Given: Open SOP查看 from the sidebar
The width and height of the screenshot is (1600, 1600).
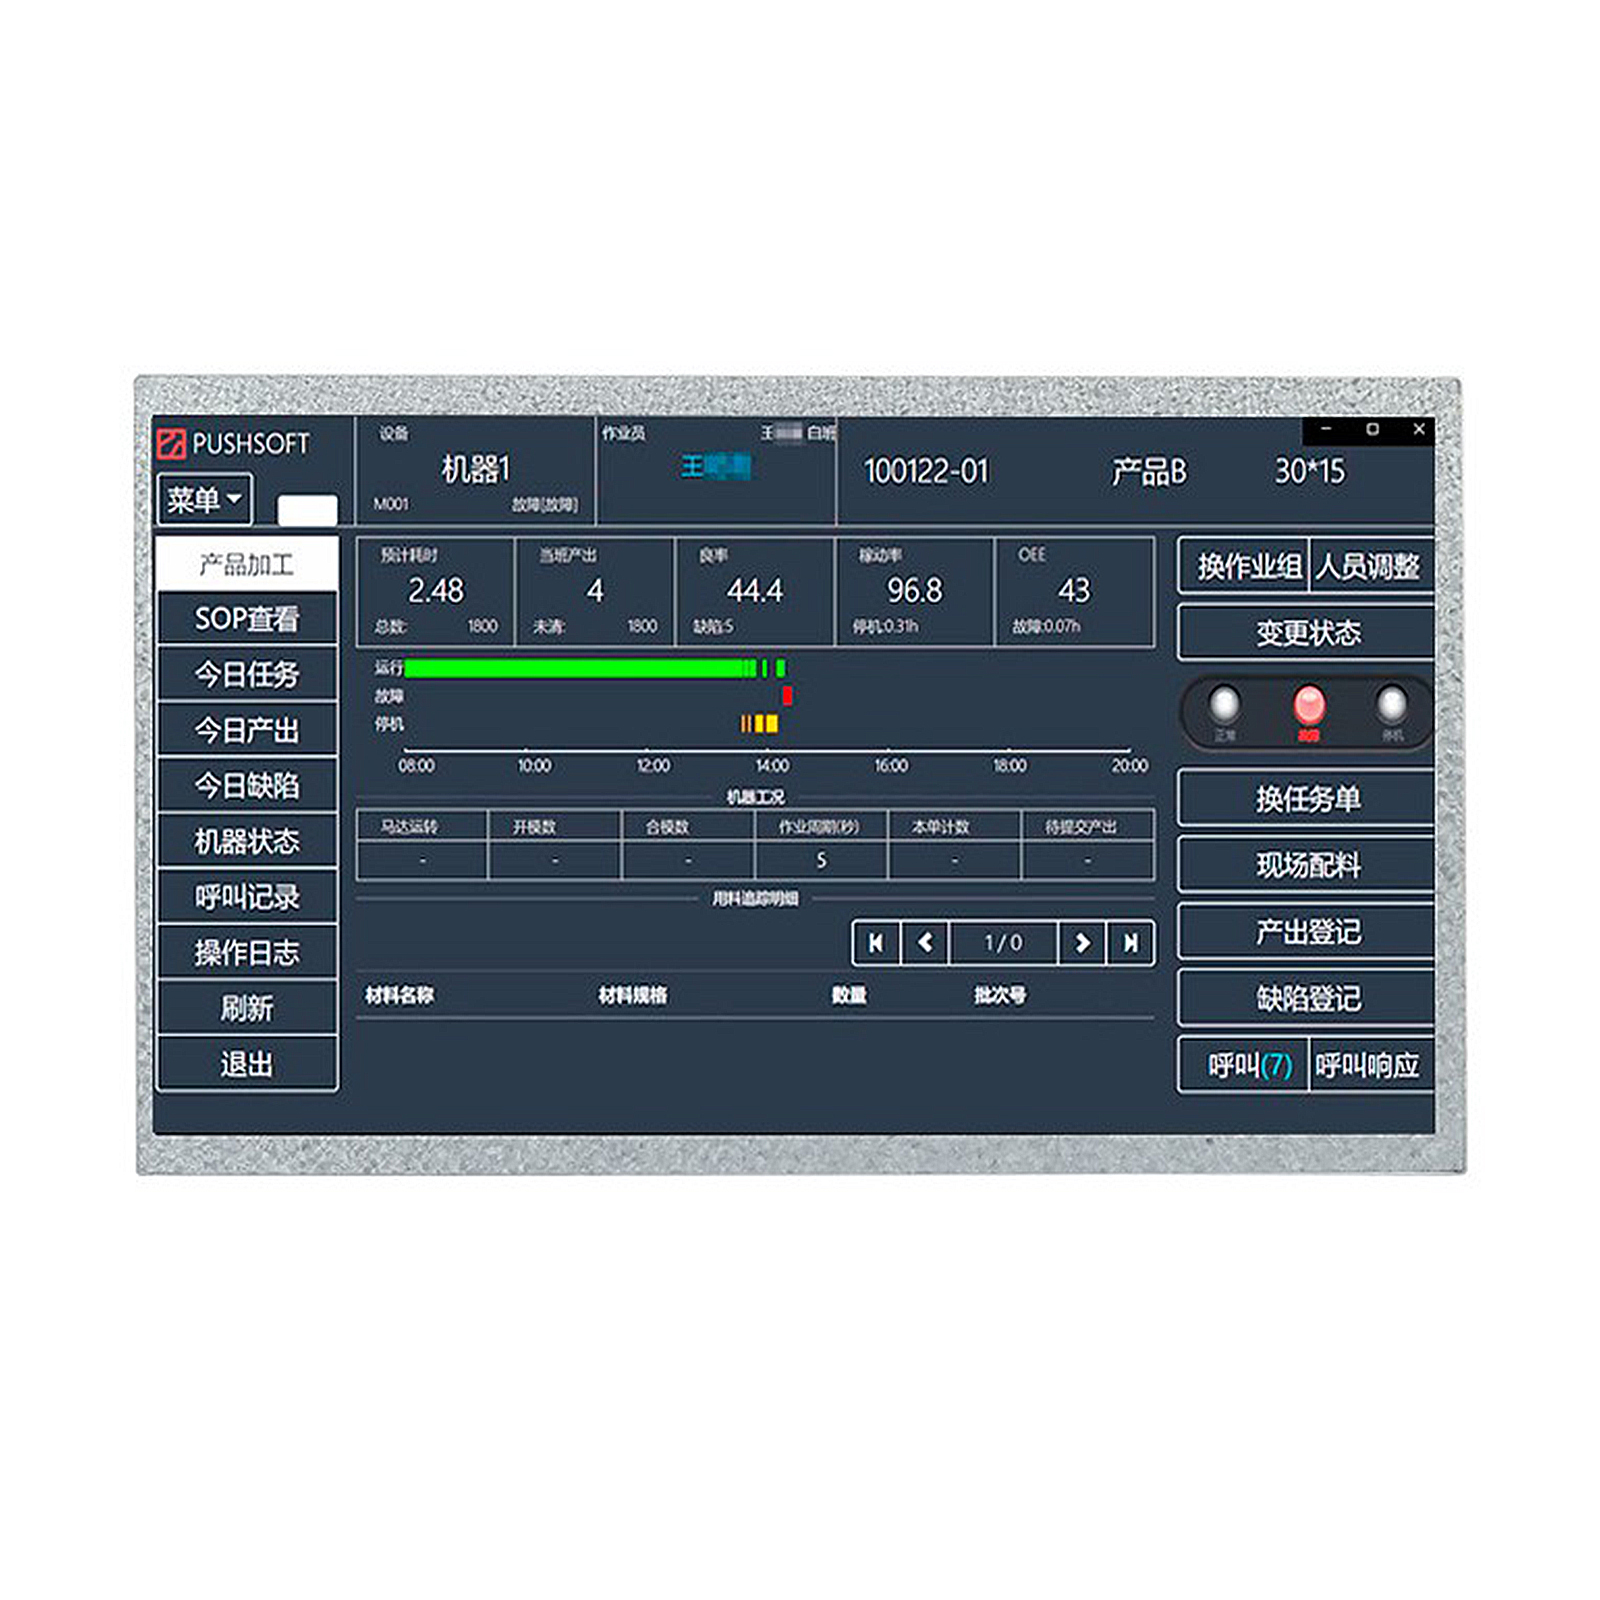Looking at the screenshot, I should (x=247, y=619).
